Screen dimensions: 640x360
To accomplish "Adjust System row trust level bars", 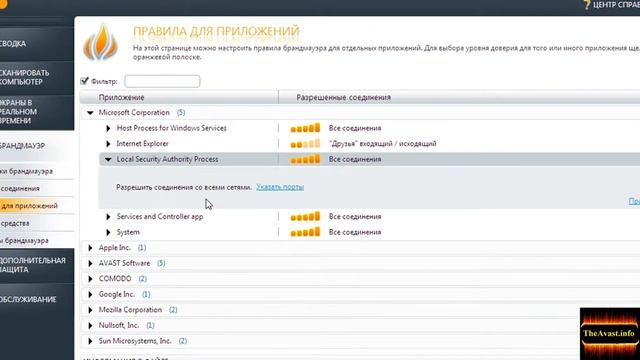I will click(305, 232).
